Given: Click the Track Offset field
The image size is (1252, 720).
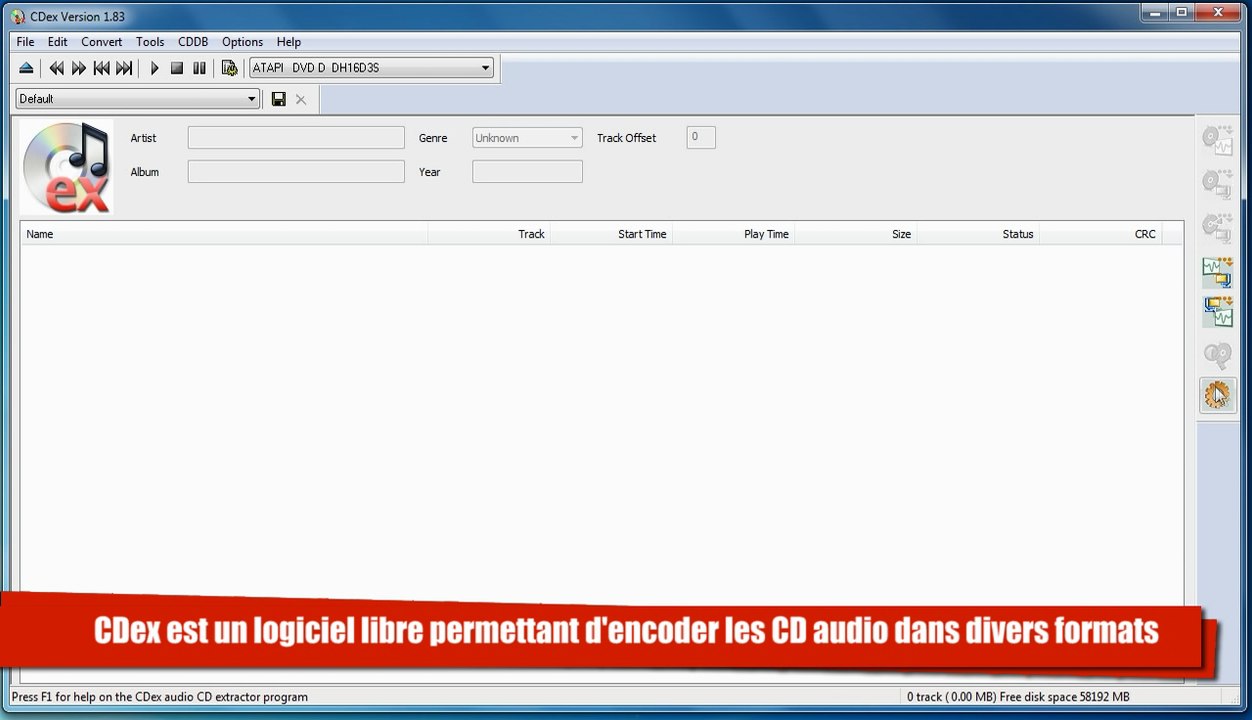Looking at the screenshot, I should point(701,137).
